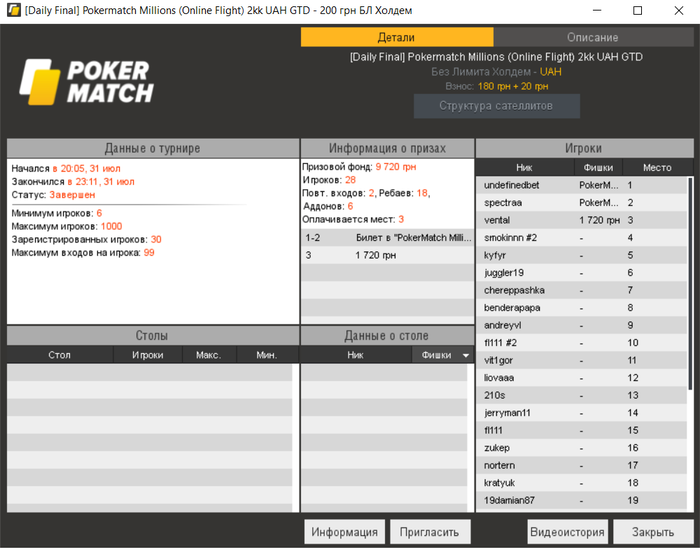Select player undefinedbet

[581, 185]
